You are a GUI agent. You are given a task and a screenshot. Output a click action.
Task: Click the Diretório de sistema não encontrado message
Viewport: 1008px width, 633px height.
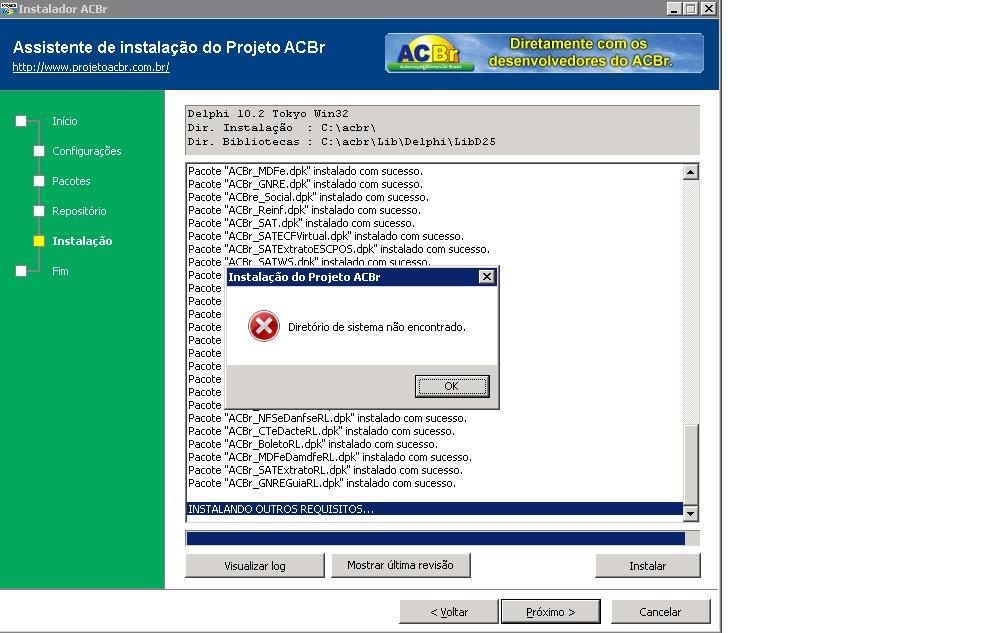coord(377,327)
